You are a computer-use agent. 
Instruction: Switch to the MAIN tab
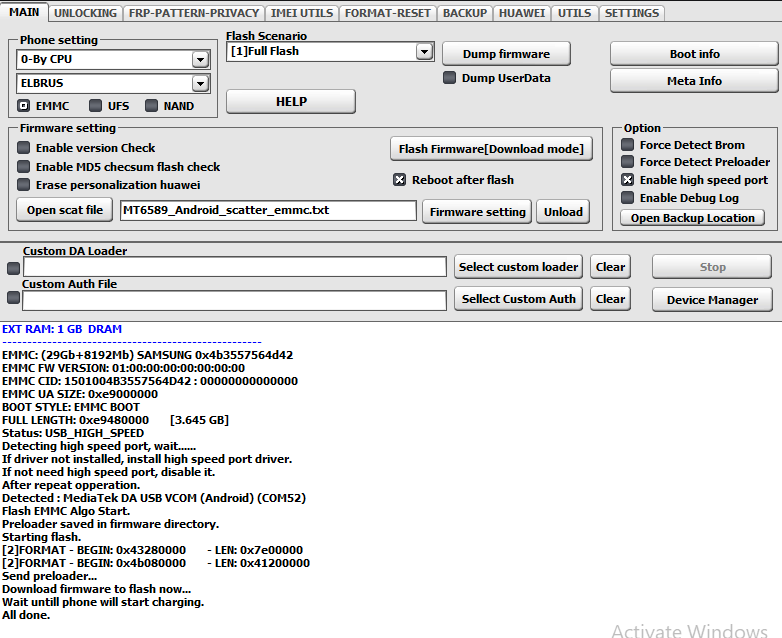[x=24, y=12]
